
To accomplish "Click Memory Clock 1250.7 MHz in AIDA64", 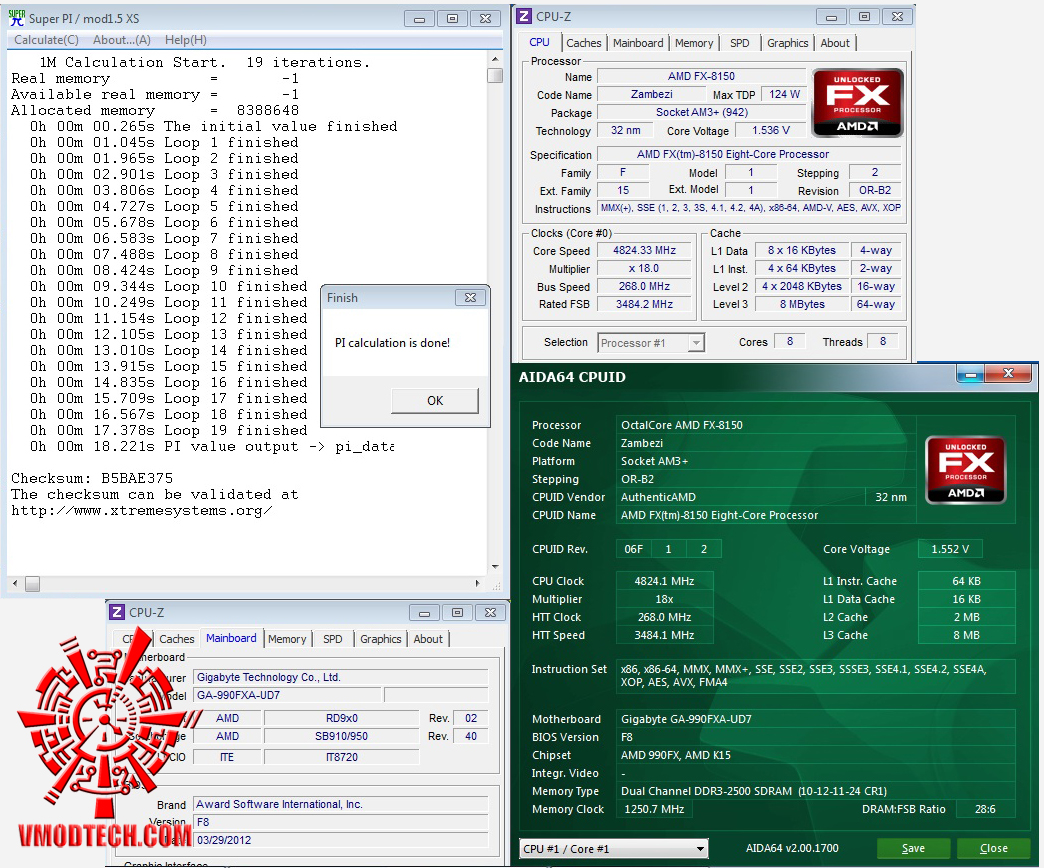I will (x=654, y=809).
